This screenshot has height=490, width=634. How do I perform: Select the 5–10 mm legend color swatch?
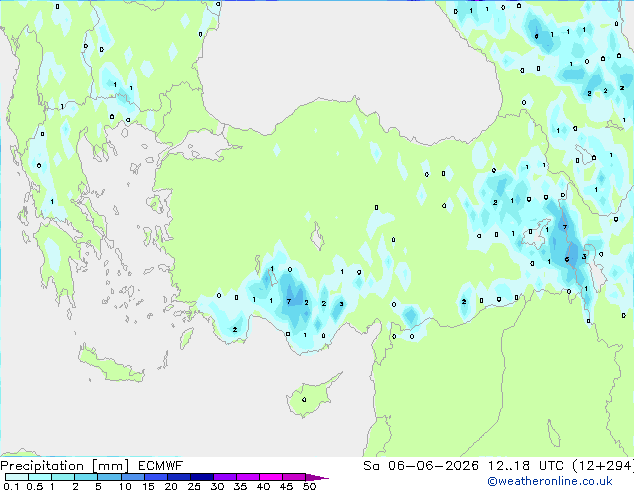(x=109, y=477)
